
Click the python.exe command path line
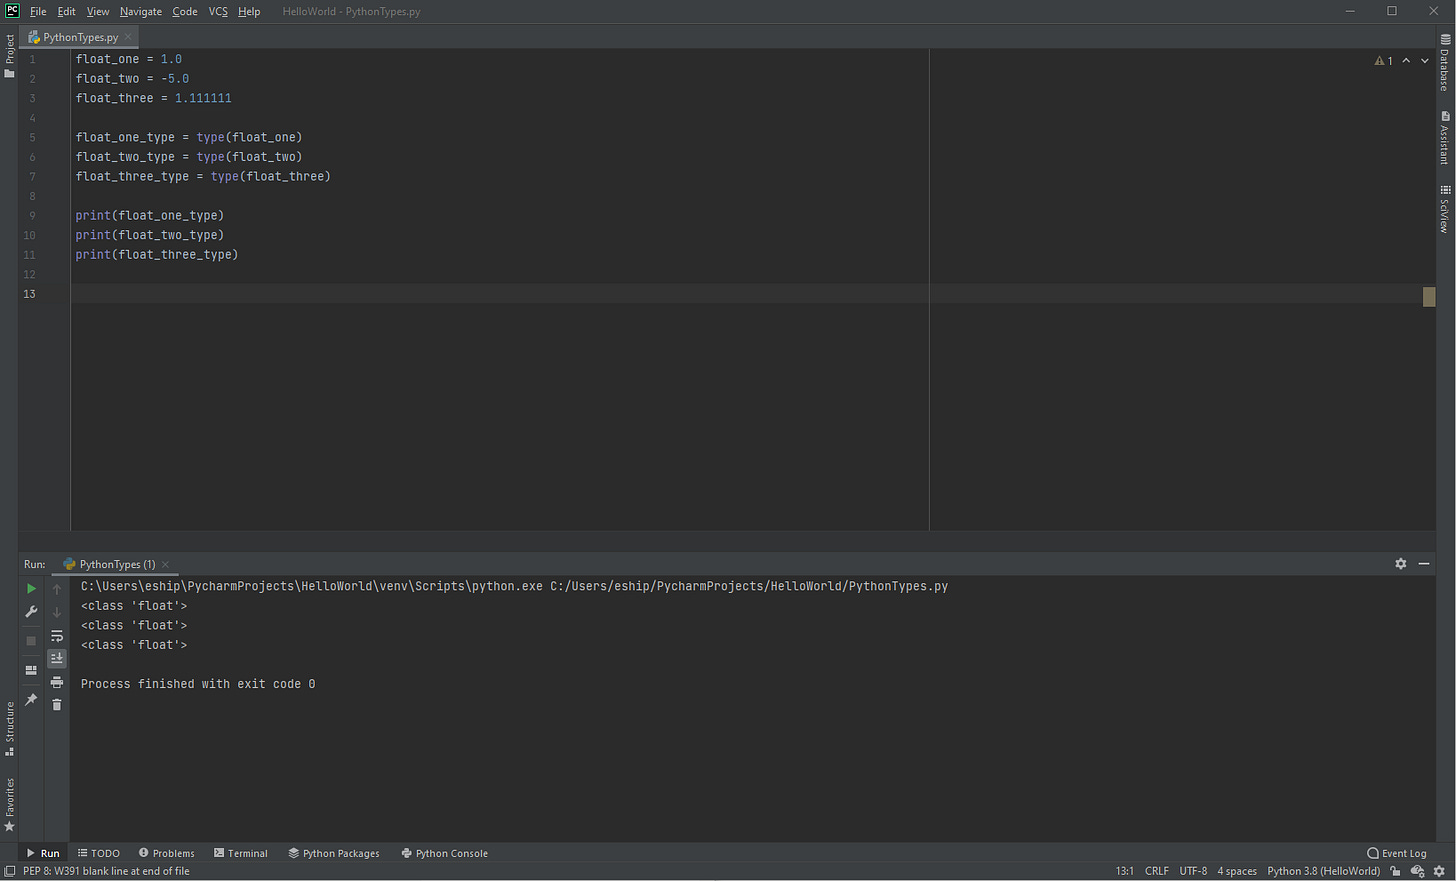(514, 586)
